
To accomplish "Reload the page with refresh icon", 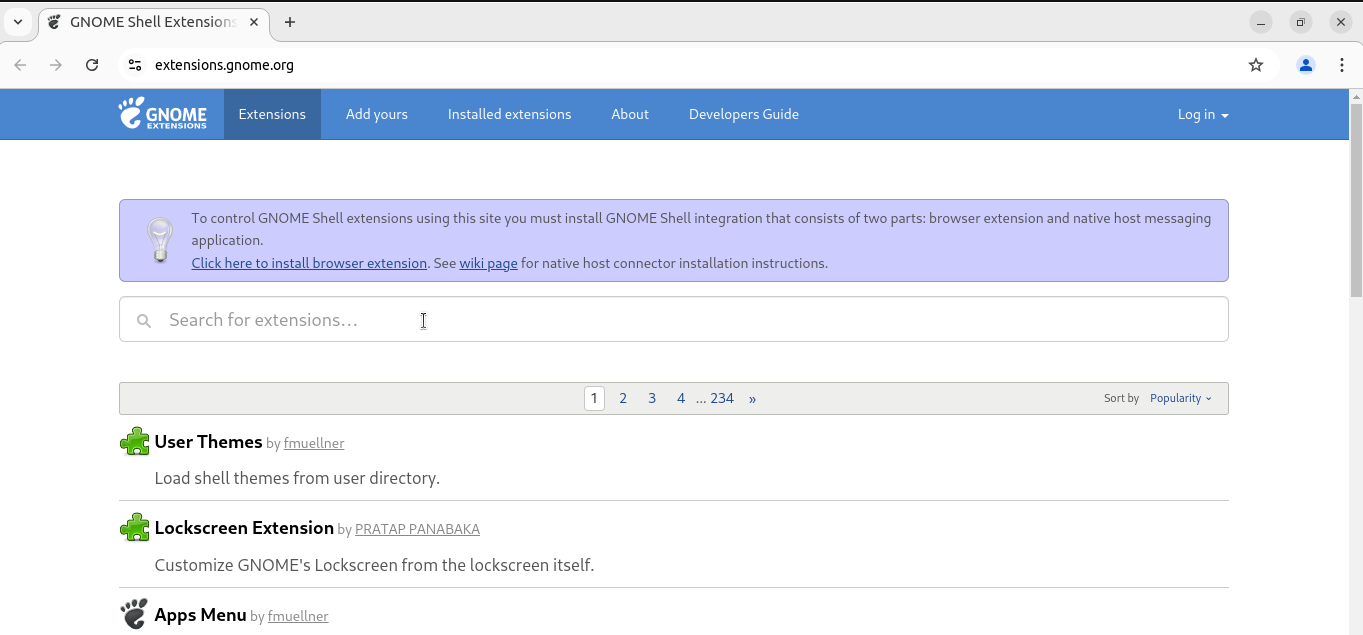I will [x=92, y=65].
